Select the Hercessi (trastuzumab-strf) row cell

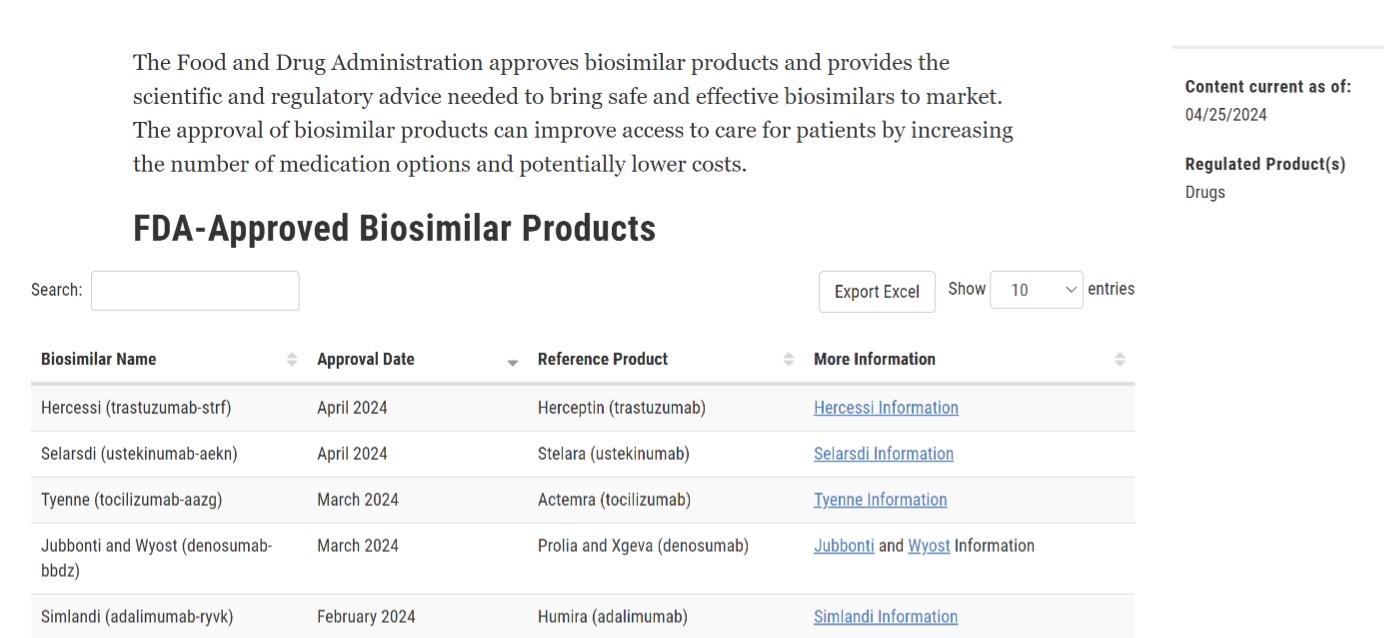(136, 408)
